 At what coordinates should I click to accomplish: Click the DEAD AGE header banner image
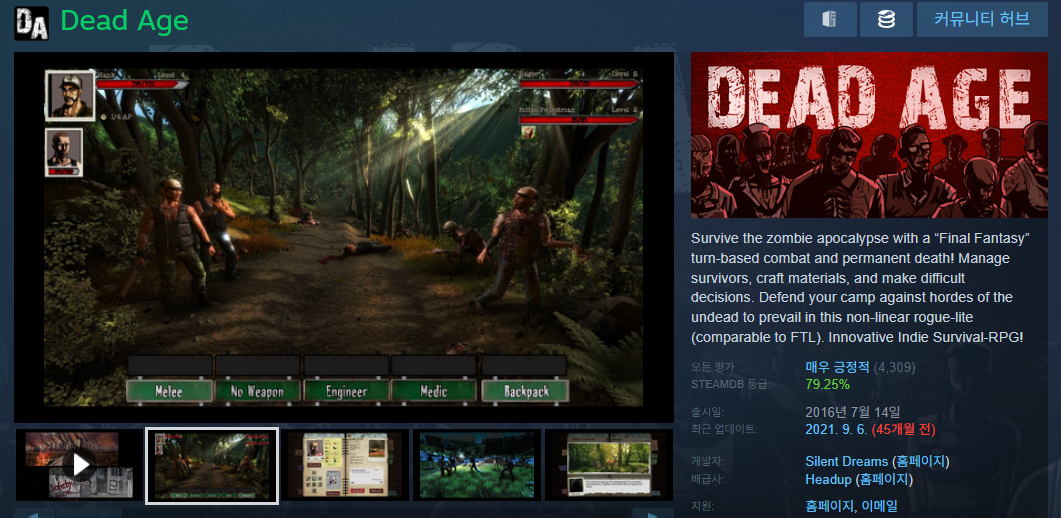869,135
